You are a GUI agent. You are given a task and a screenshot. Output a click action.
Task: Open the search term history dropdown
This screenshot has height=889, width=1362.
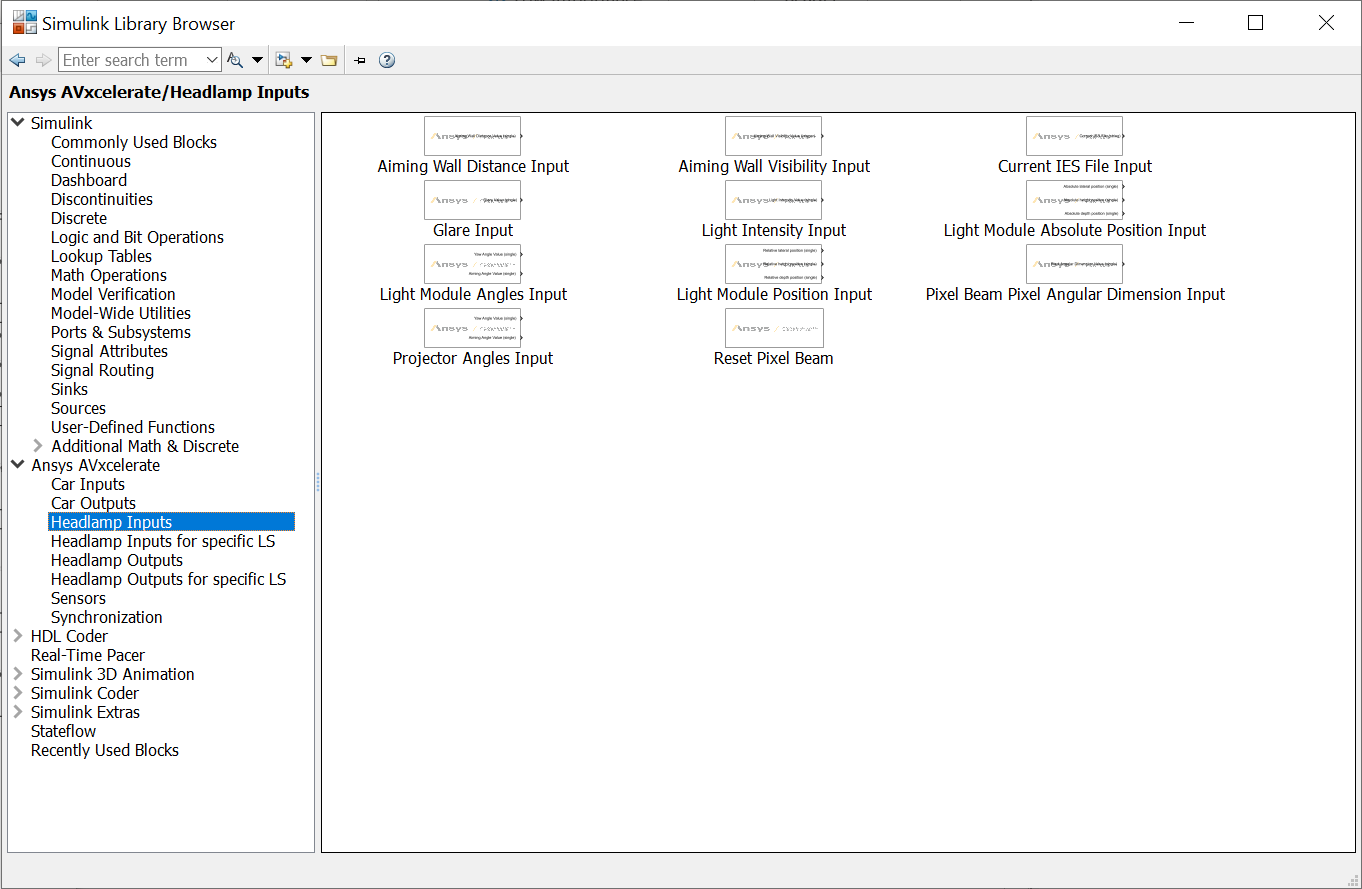click(211, 60)
